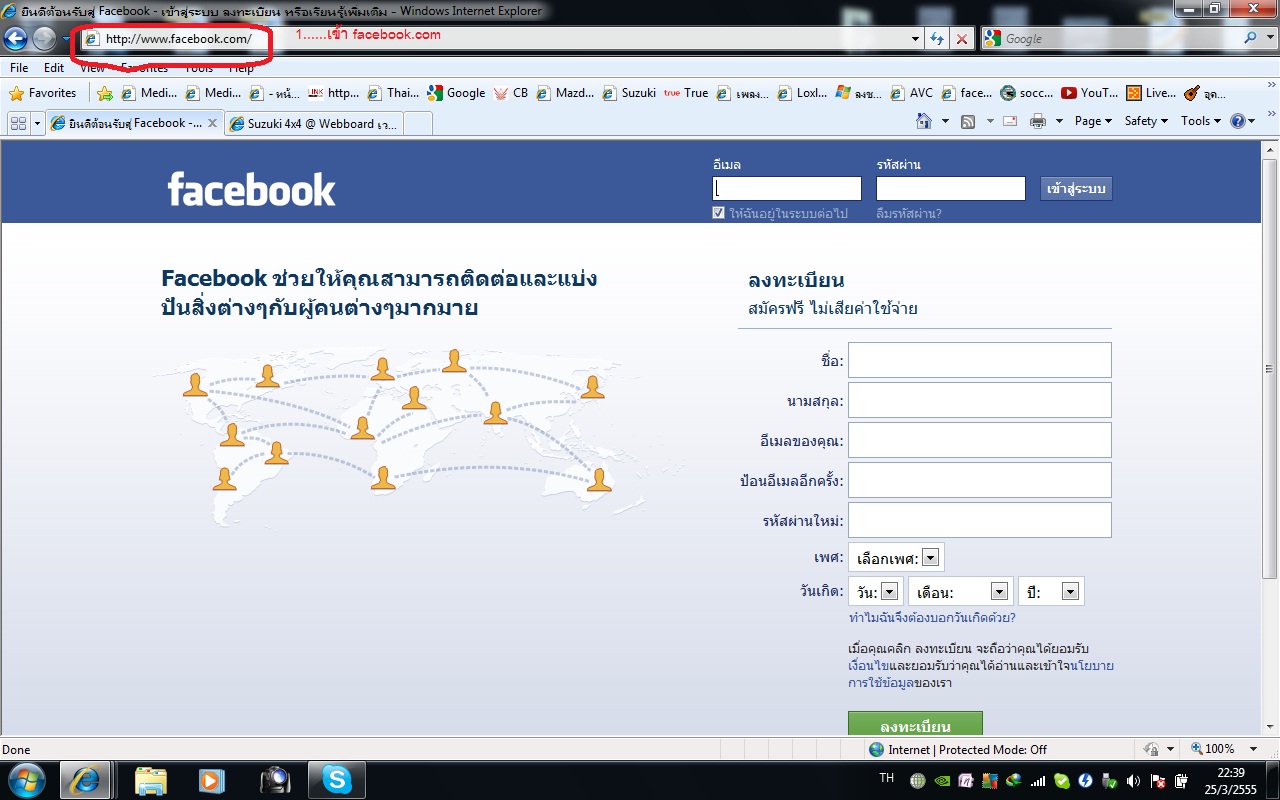Open Quick Tabs grid icon
The width and height of the screenshot is (1280, 800).
18,123
